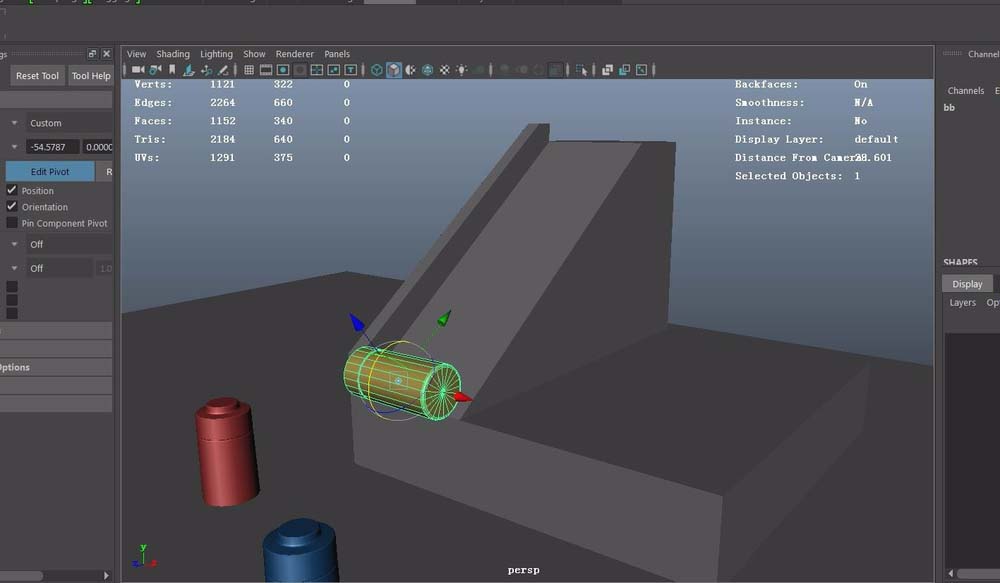This screenshot has height=583, width=1000.
Task: Toggle the Film Gate icon
Action: click(266, 70)
